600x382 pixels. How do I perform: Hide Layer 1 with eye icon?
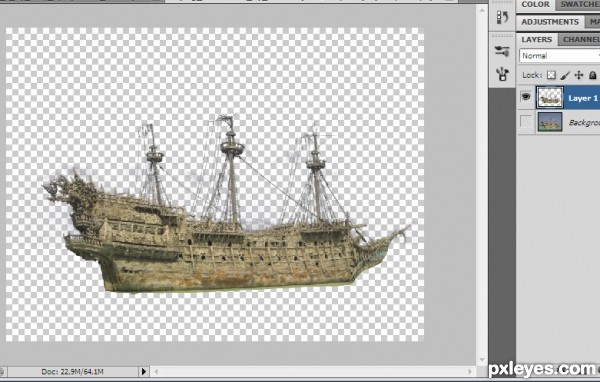coord(527,96)
